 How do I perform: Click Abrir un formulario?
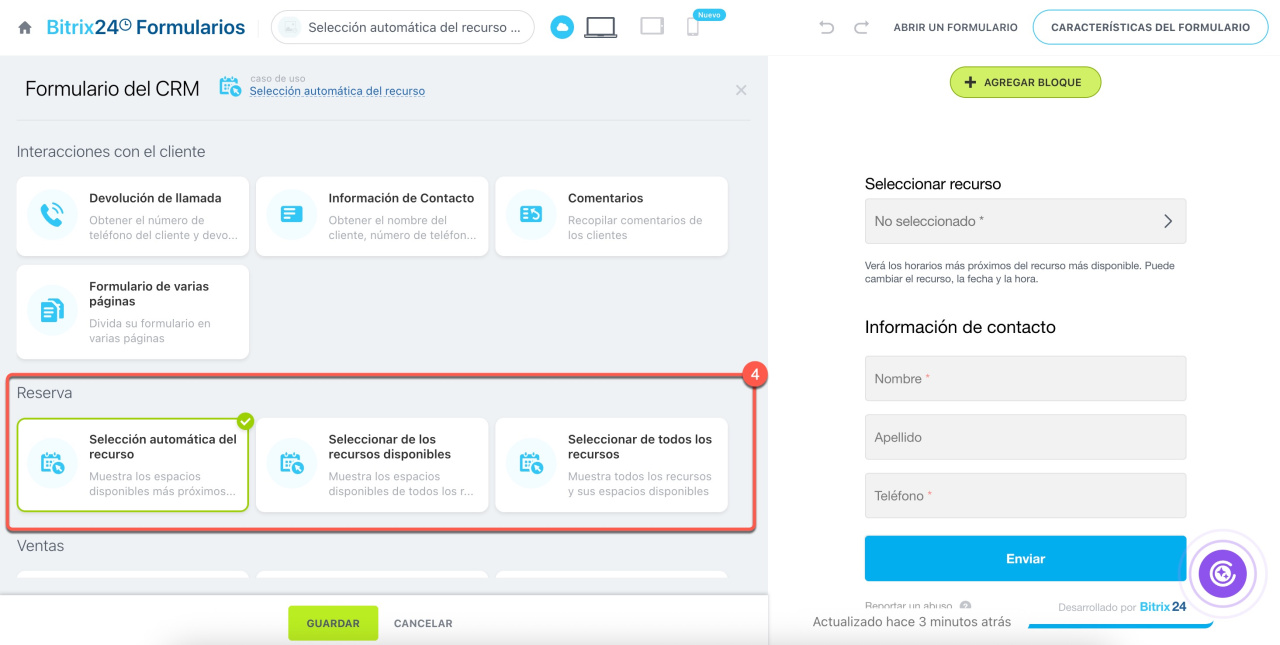955,28
